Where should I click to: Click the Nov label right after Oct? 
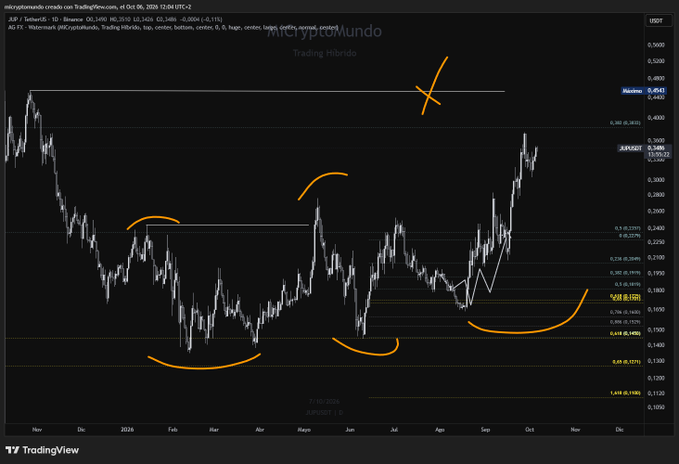pyautogui.click(x=575, y=430)
